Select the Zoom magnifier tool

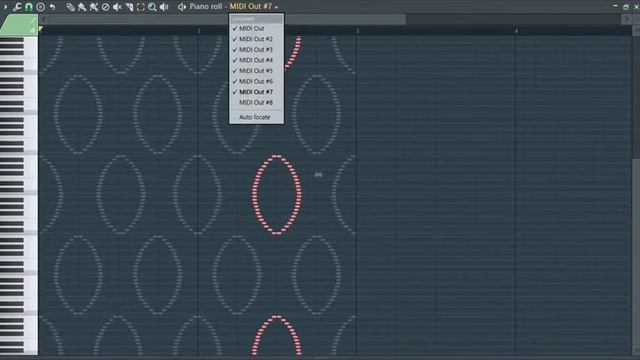(152, 7)
